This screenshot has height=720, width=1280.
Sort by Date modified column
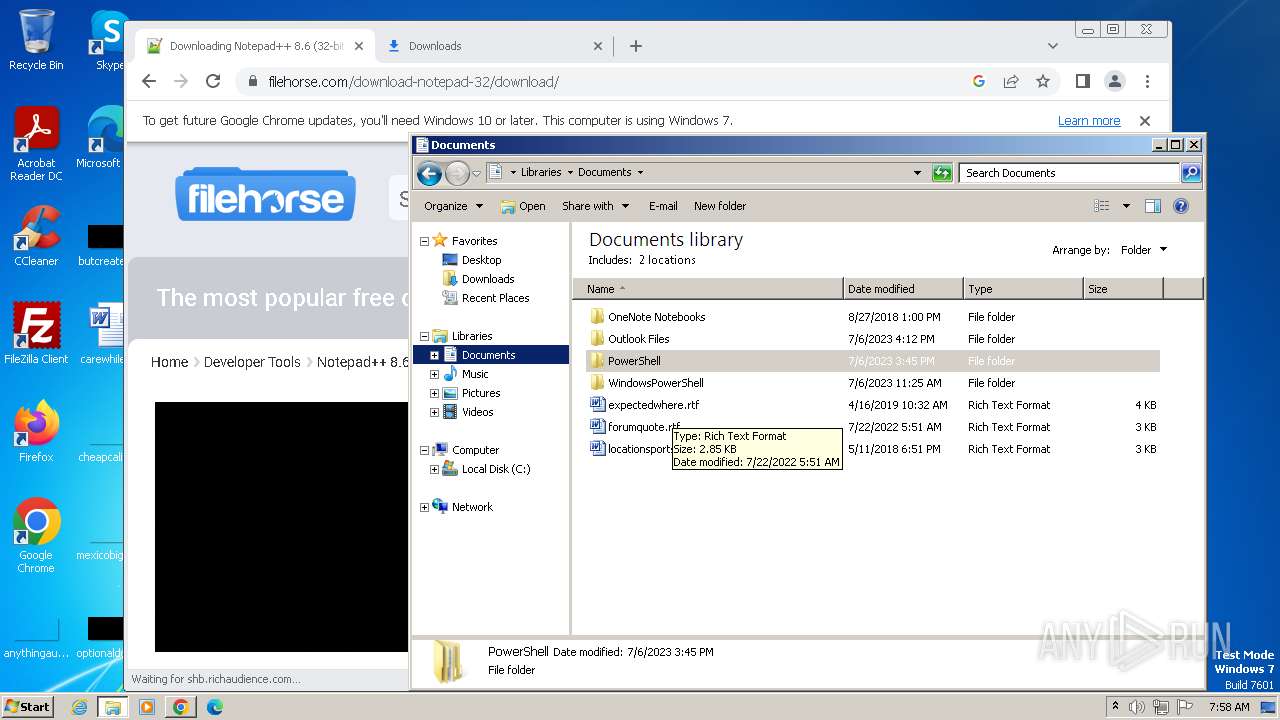click(903, 289)
